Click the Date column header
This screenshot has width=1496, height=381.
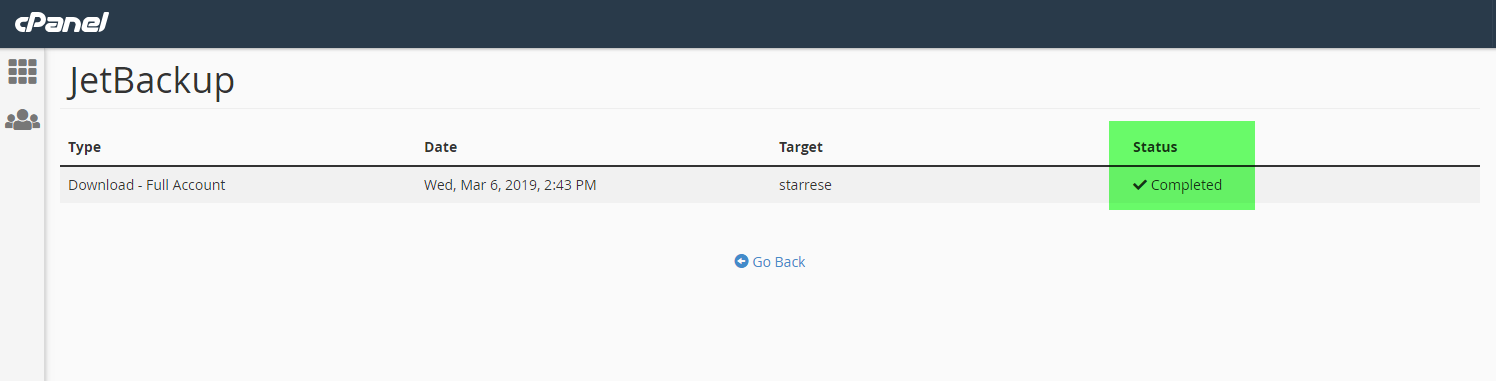(440, 147)
